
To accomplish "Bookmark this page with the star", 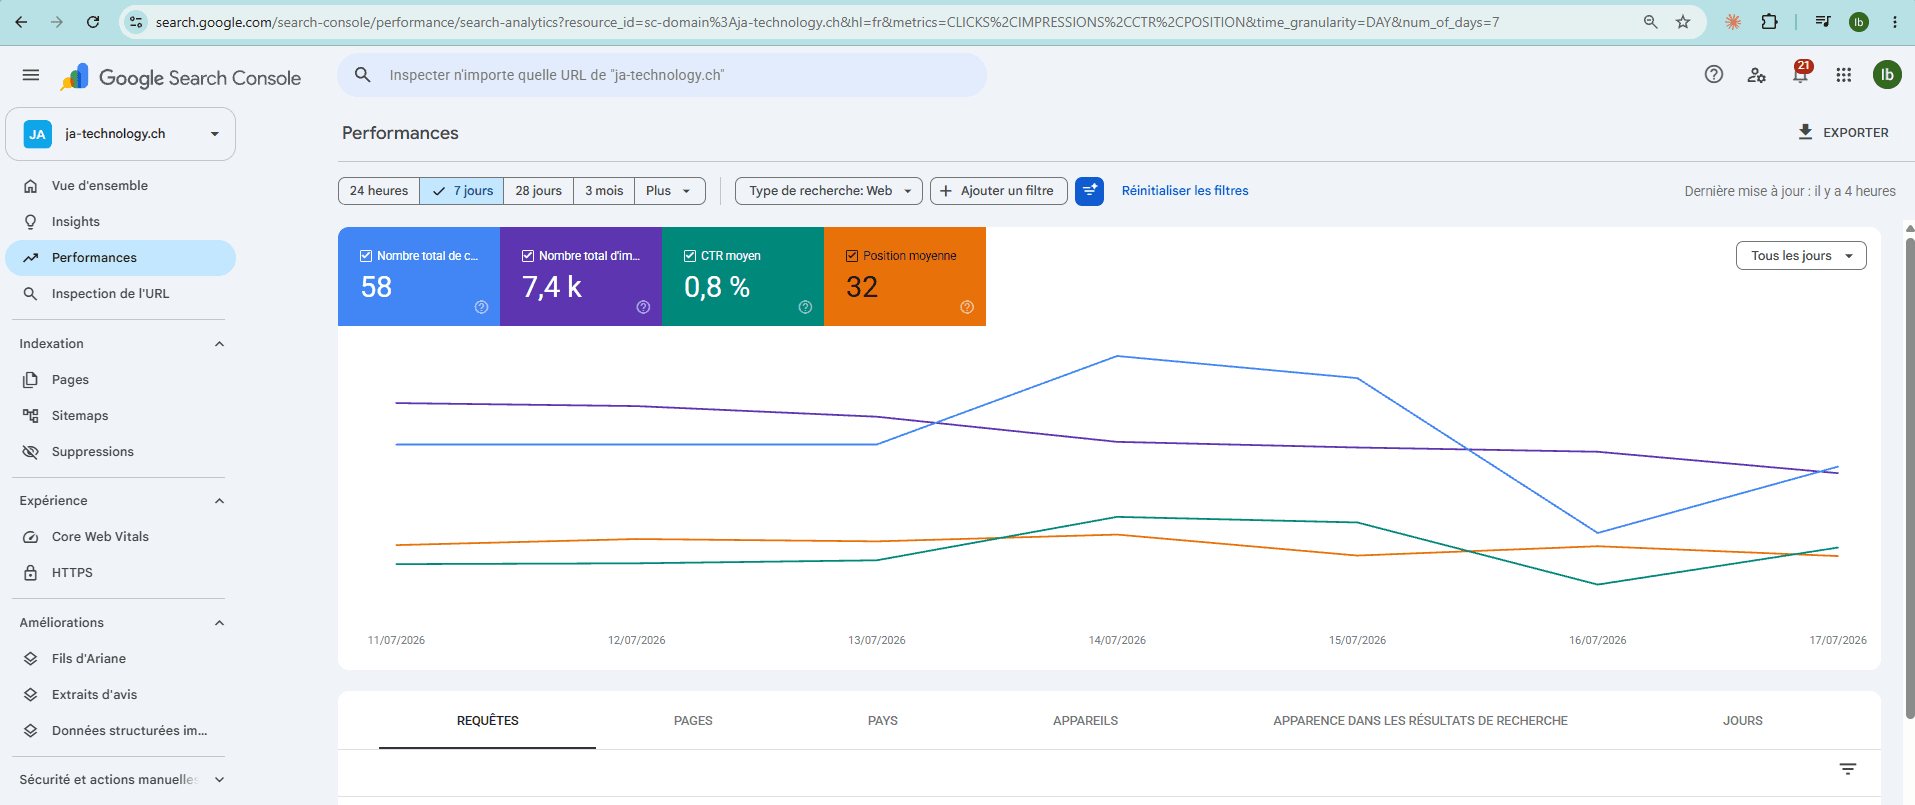I will 1683,22.
